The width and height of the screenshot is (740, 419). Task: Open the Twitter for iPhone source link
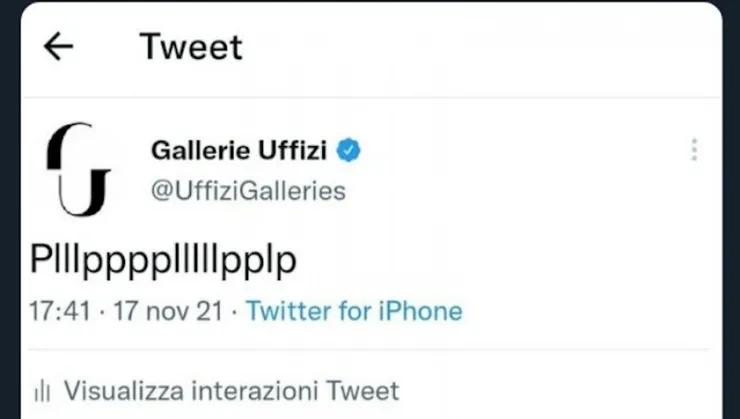click(354, 311)
